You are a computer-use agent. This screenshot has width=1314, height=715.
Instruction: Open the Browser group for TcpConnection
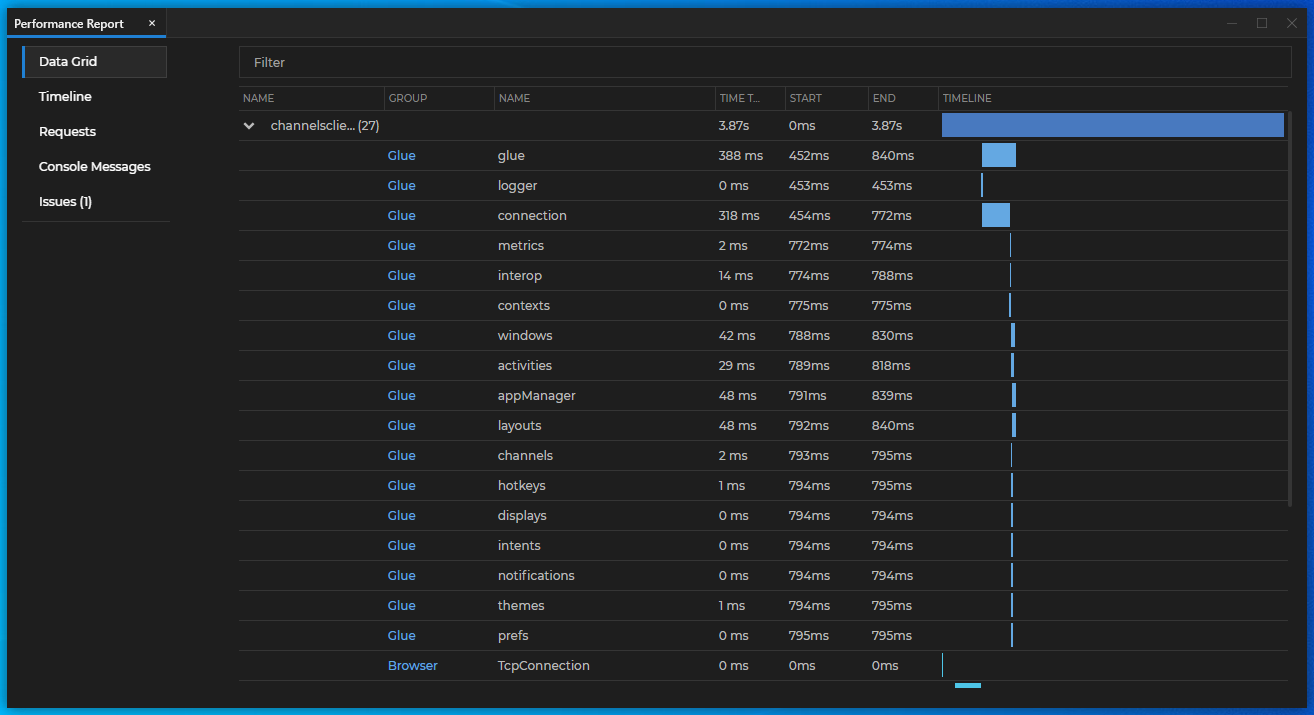pyautogui.click(x=412, y=665)
